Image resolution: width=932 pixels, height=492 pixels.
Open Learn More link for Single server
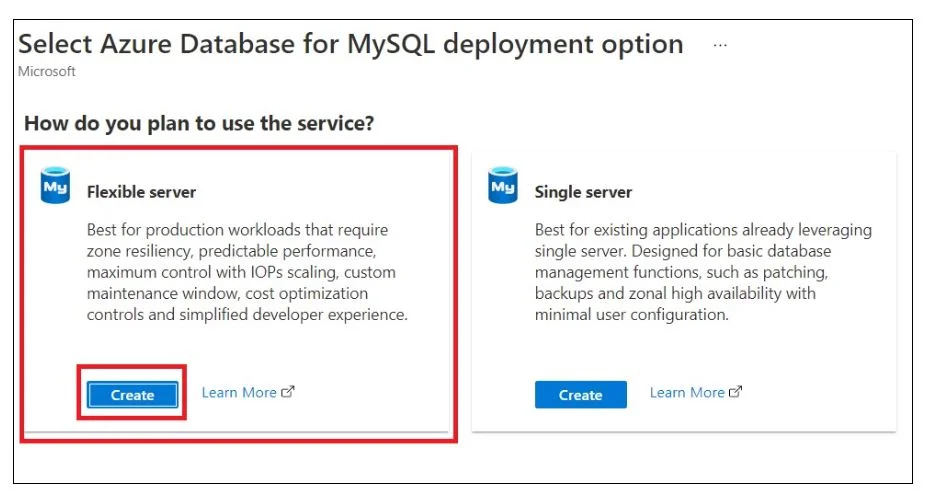tap(696, 392)
